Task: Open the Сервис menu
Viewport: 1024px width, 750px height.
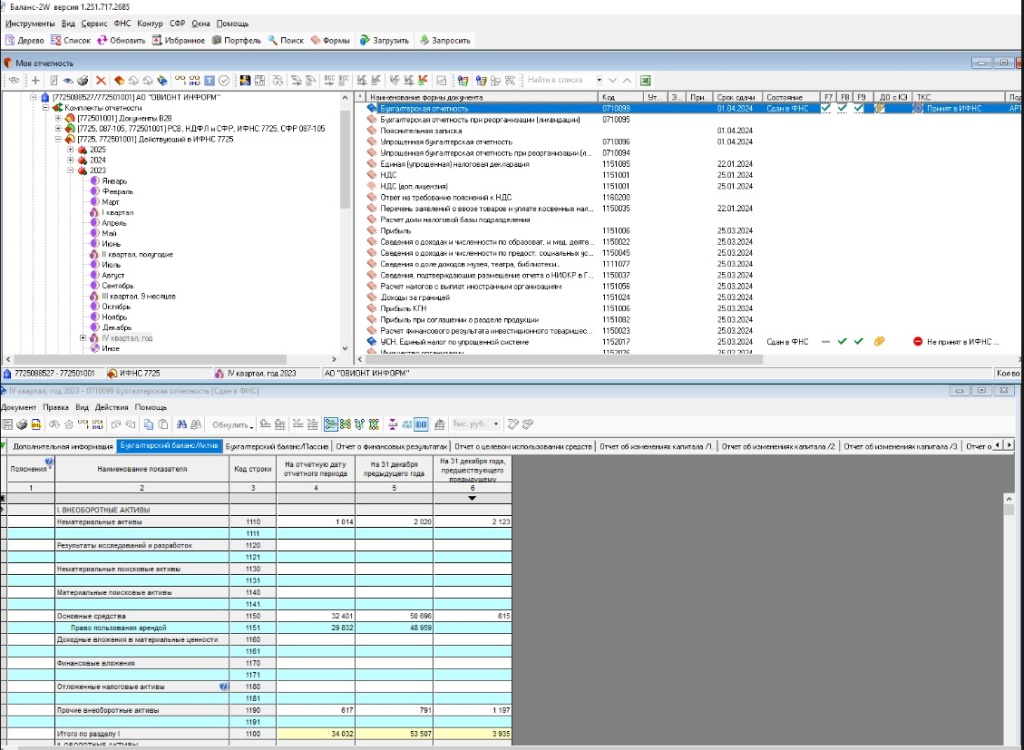Action: (x=94, y=24)
